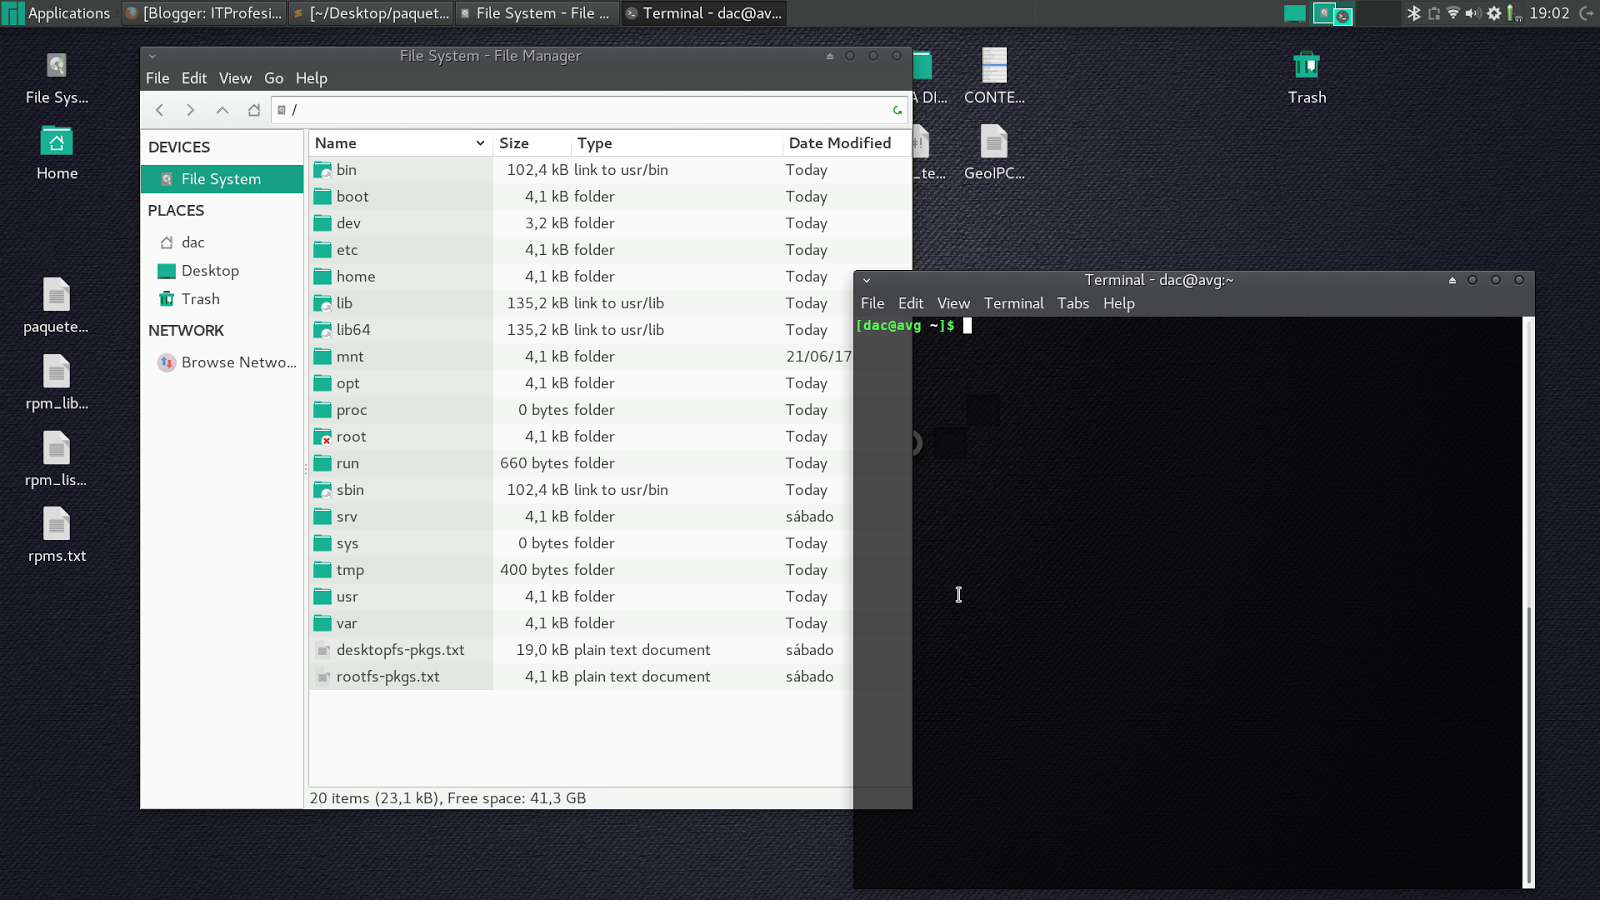This screenshot has height=900, width=1600.
Task: Select the desktopfs-pkgs.txt file icon
Action: (322, 650)
